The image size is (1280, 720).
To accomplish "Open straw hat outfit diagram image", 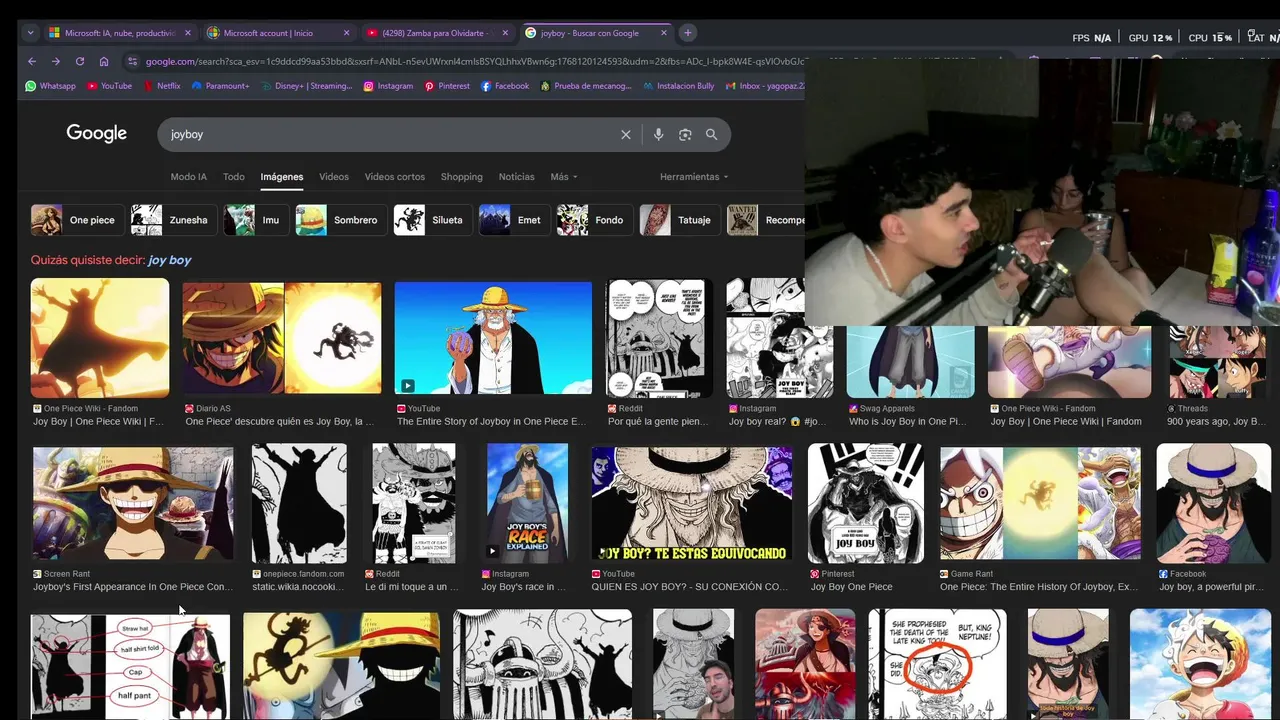I will (130, 665).
